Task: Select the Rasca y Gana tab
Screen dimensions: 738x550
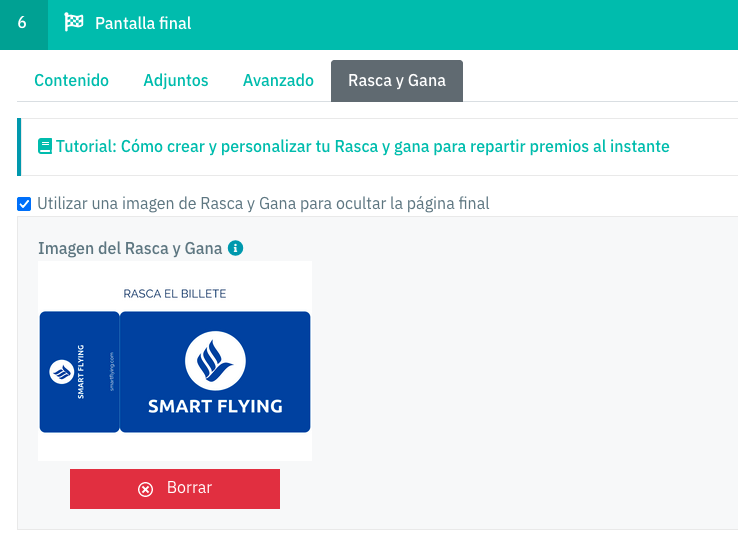Action: pos(397,80)
